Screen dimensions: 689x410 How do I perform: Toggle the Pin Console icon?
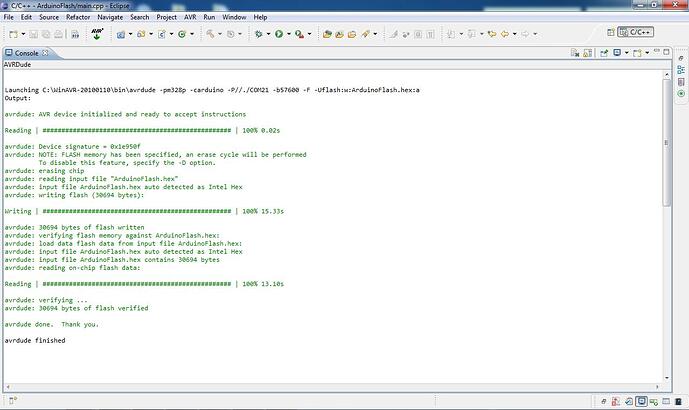click(x=604, y=53)
